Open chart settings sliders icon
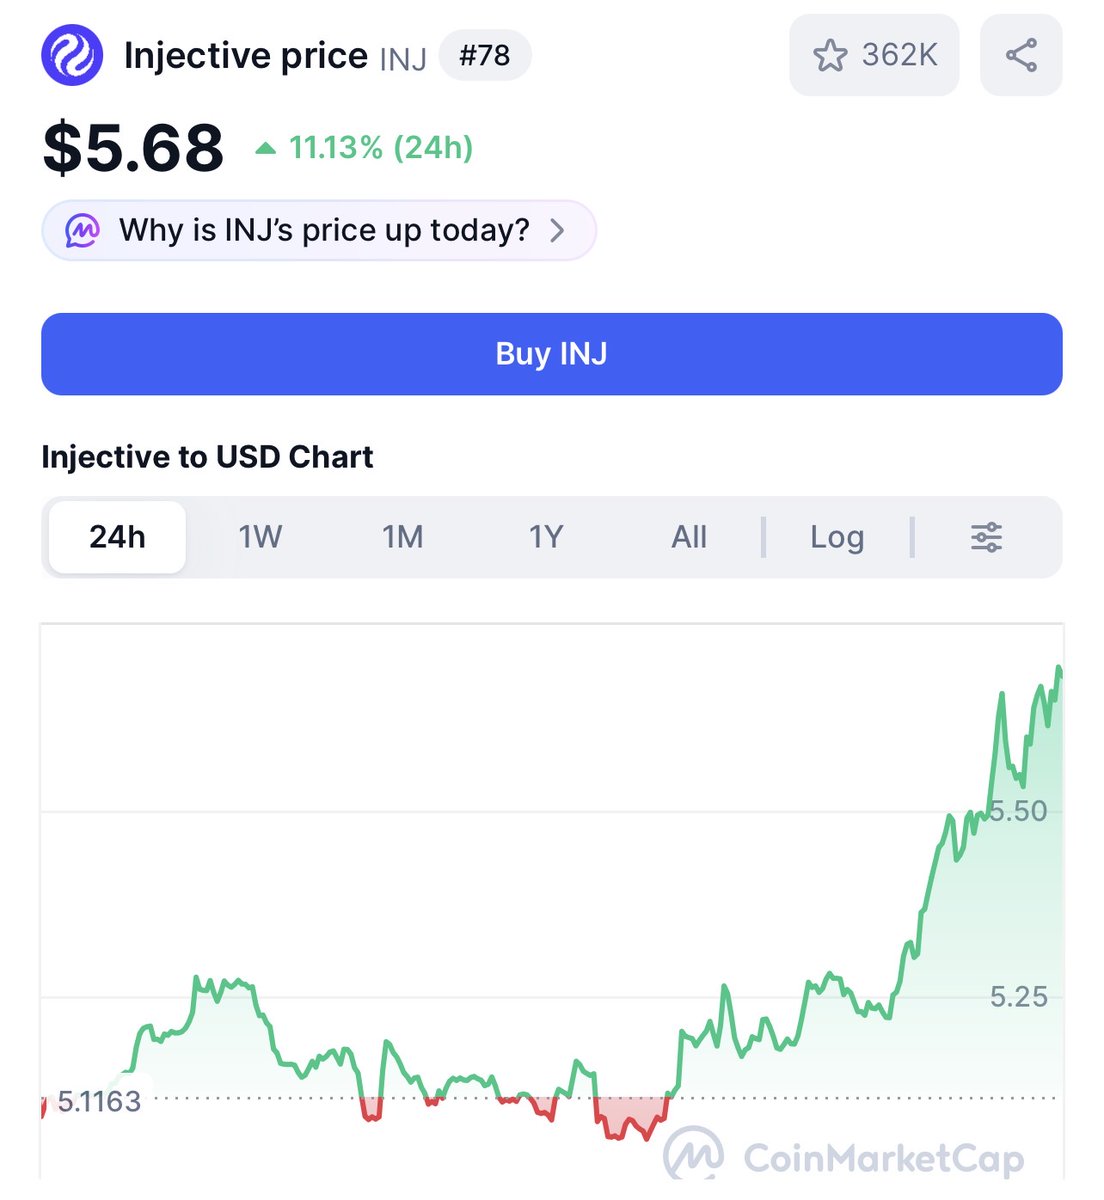Image resolution: width=1104 pixels, height=1200 pixels. click(x=986, y=537)
